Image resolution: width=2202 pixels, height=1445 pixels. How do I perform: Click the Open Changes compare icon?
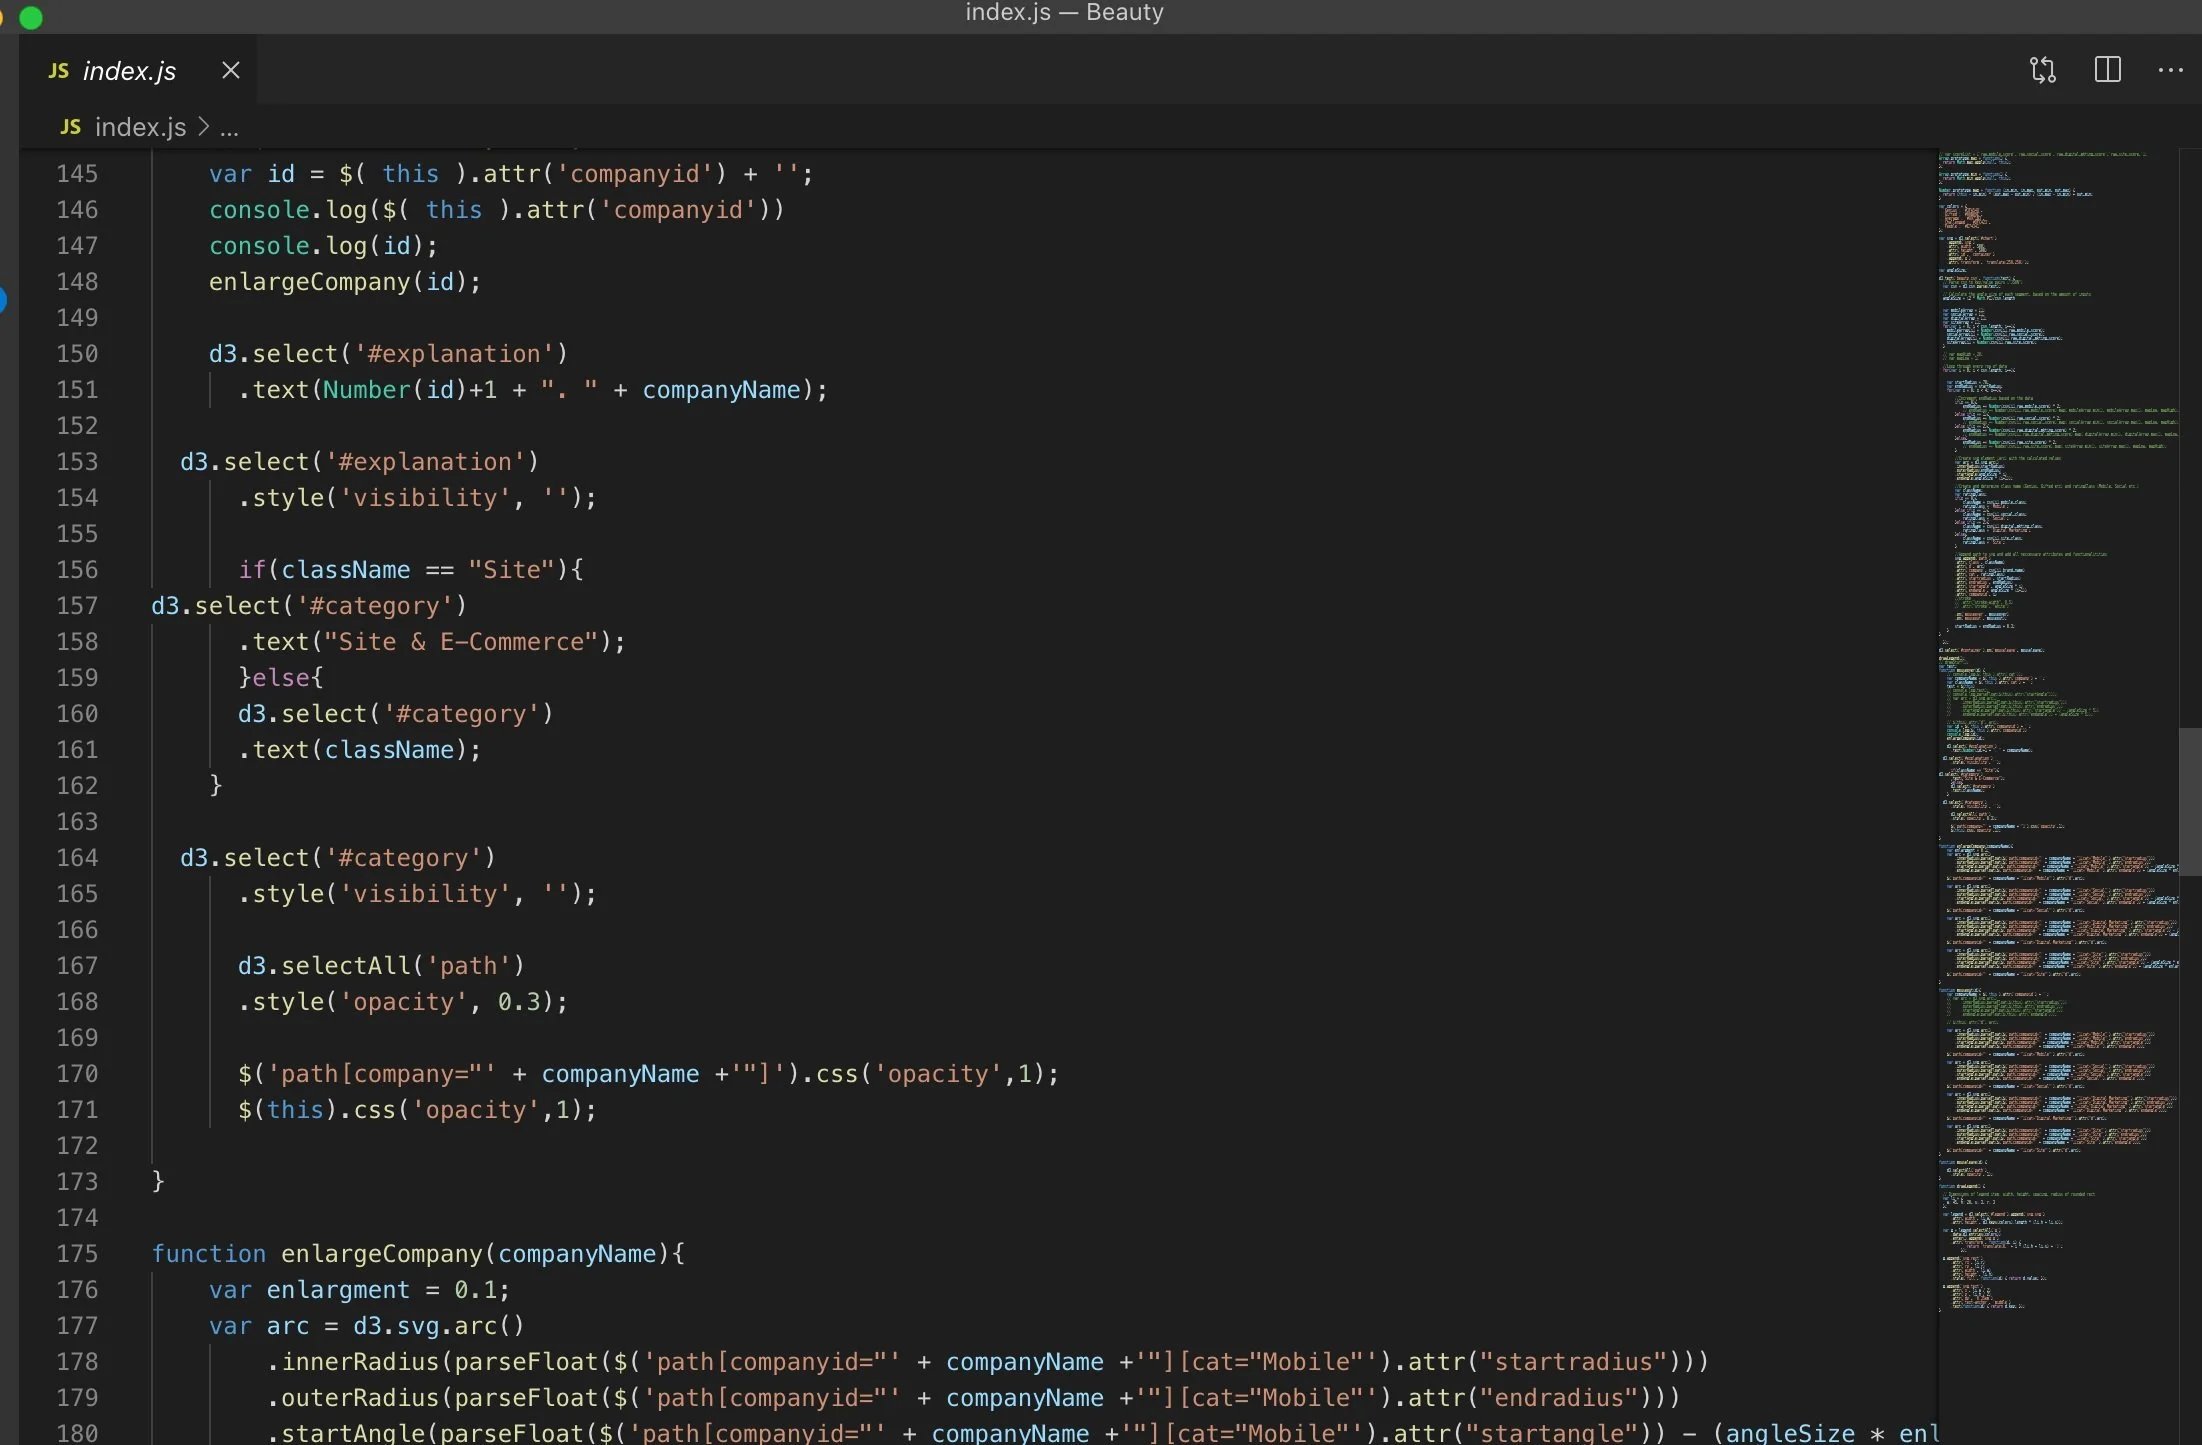[2043, 70]
